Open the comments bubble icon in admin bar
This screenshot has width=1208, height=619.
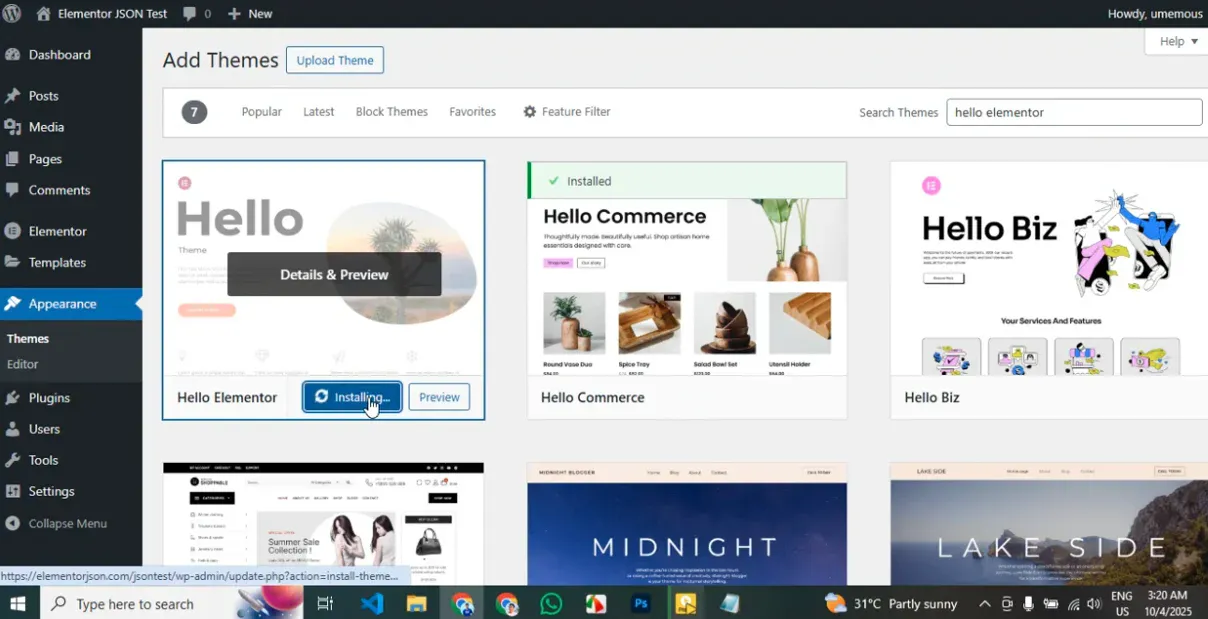pos(190,14)
